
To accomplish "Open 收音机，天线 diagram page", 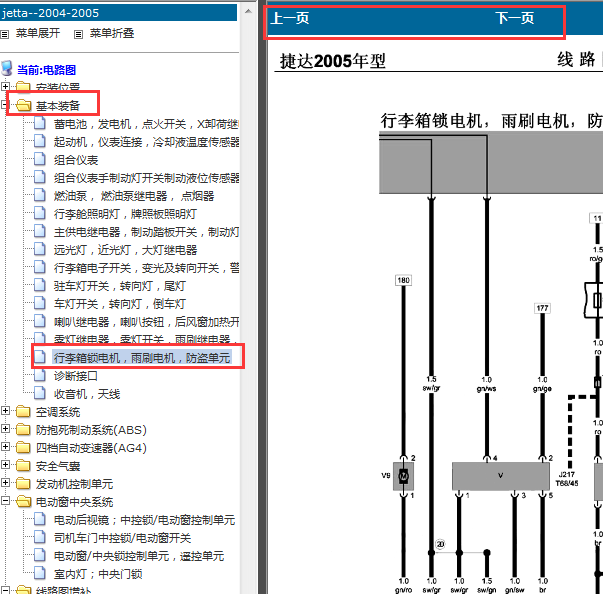I will 87,394.
